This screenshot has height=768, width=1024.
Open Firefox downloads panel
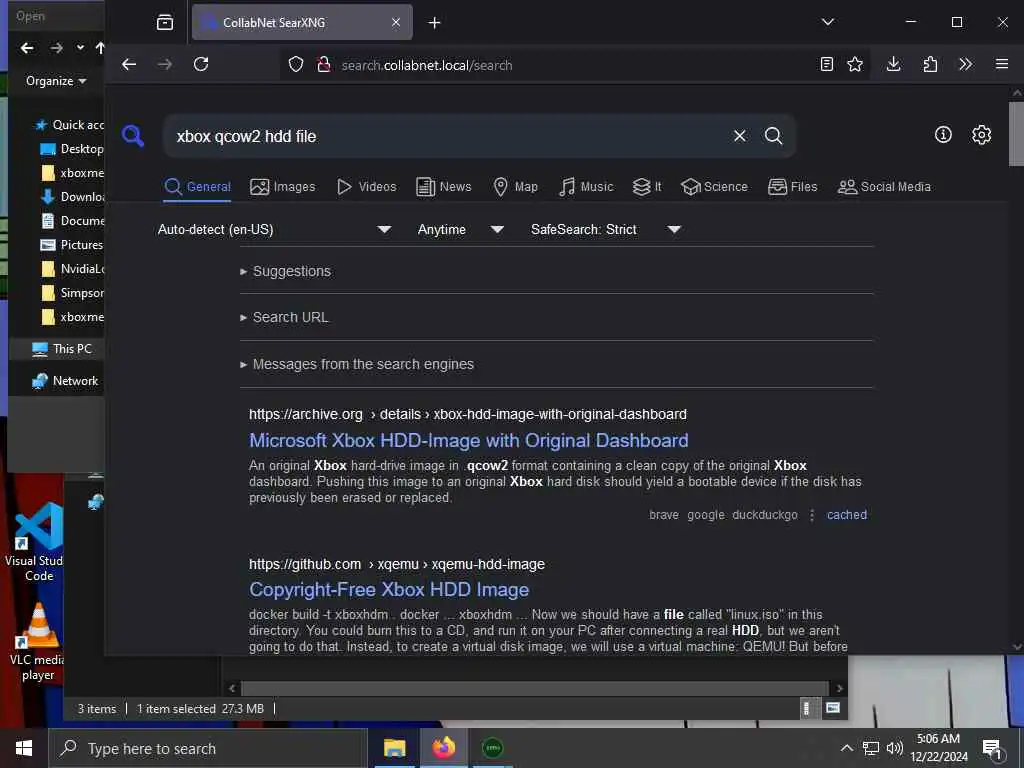coord(893,64)
